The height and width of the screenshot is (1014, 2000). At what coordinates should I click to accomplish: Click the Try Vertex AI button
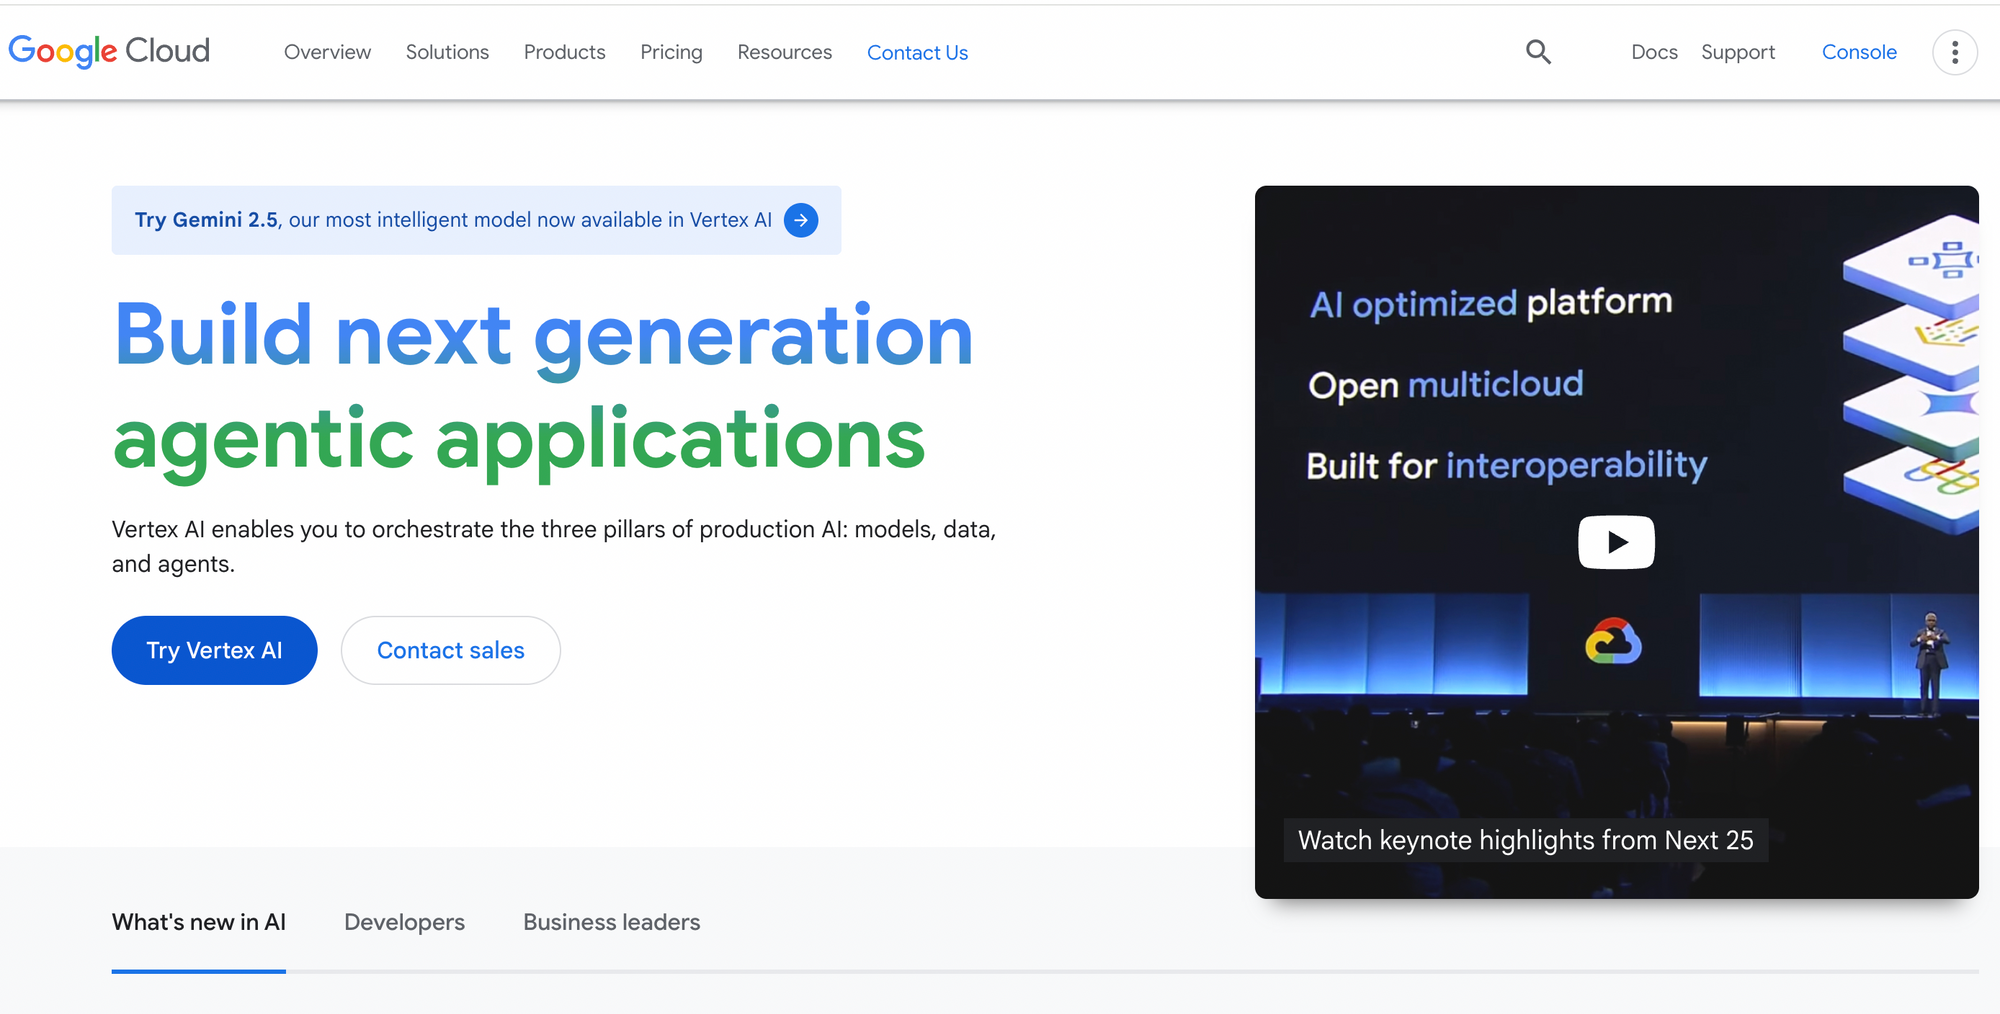click(x=214, y=650)
